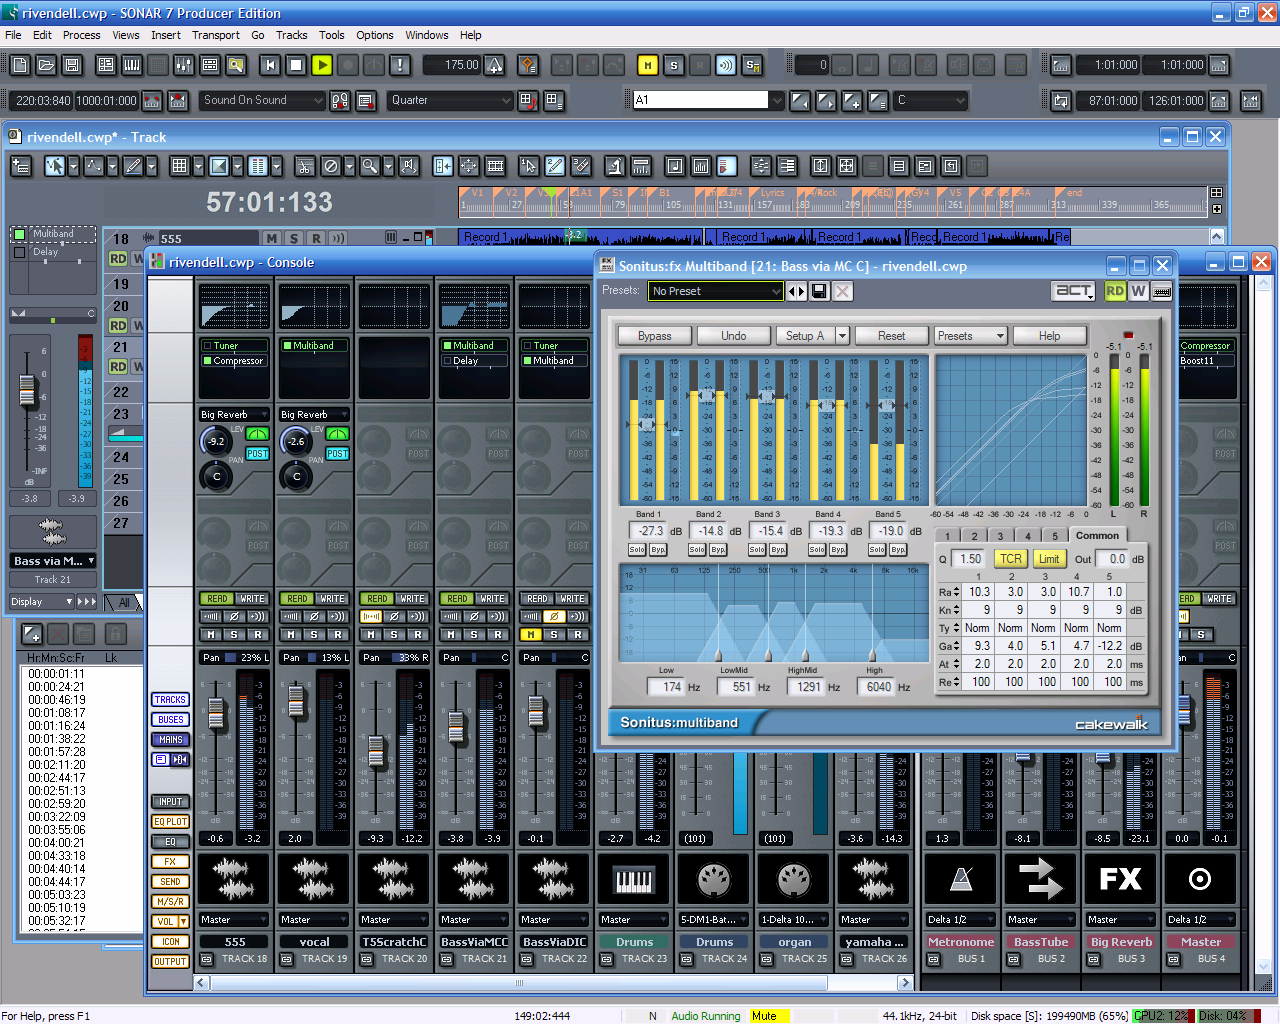1280x1024 pixels.
Task: Solo track 18 named 555
Action: 294,238
